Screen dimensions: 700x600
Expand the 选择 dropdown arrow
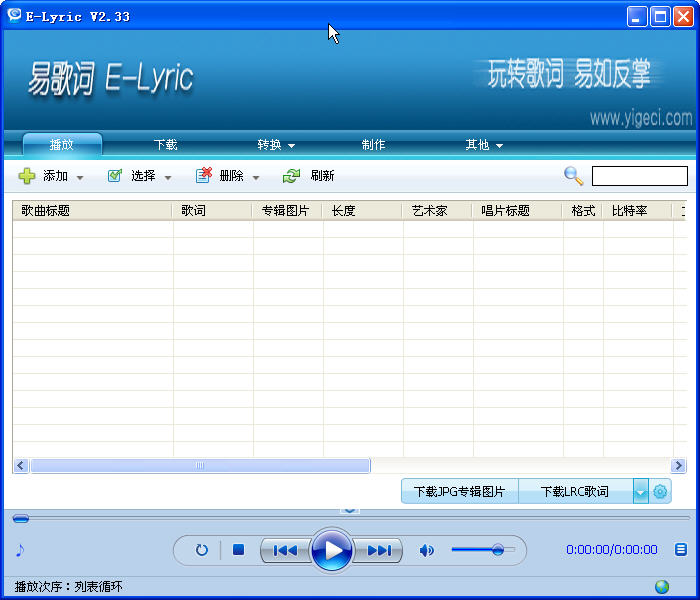click(x=168, y=178)
